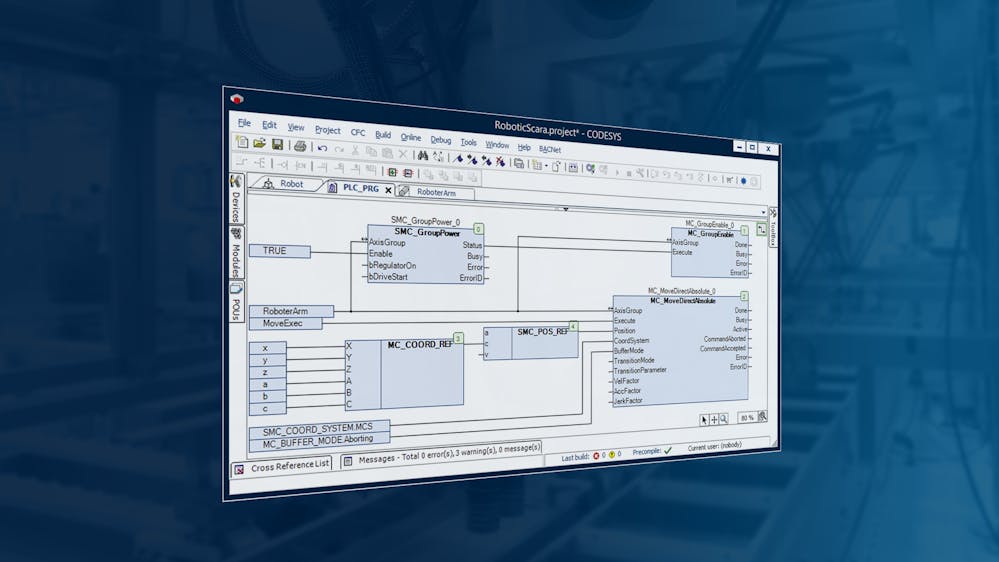Click the New Project toolbar icon

click(x=242, y=142)
